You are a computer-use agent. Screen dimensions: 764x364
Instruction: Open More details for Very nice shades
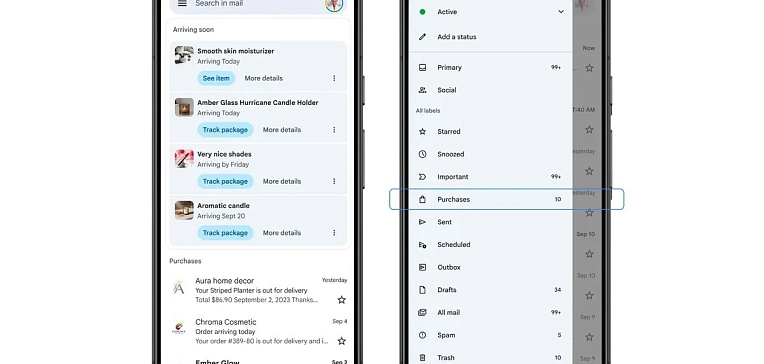click(x=282, y=181)
